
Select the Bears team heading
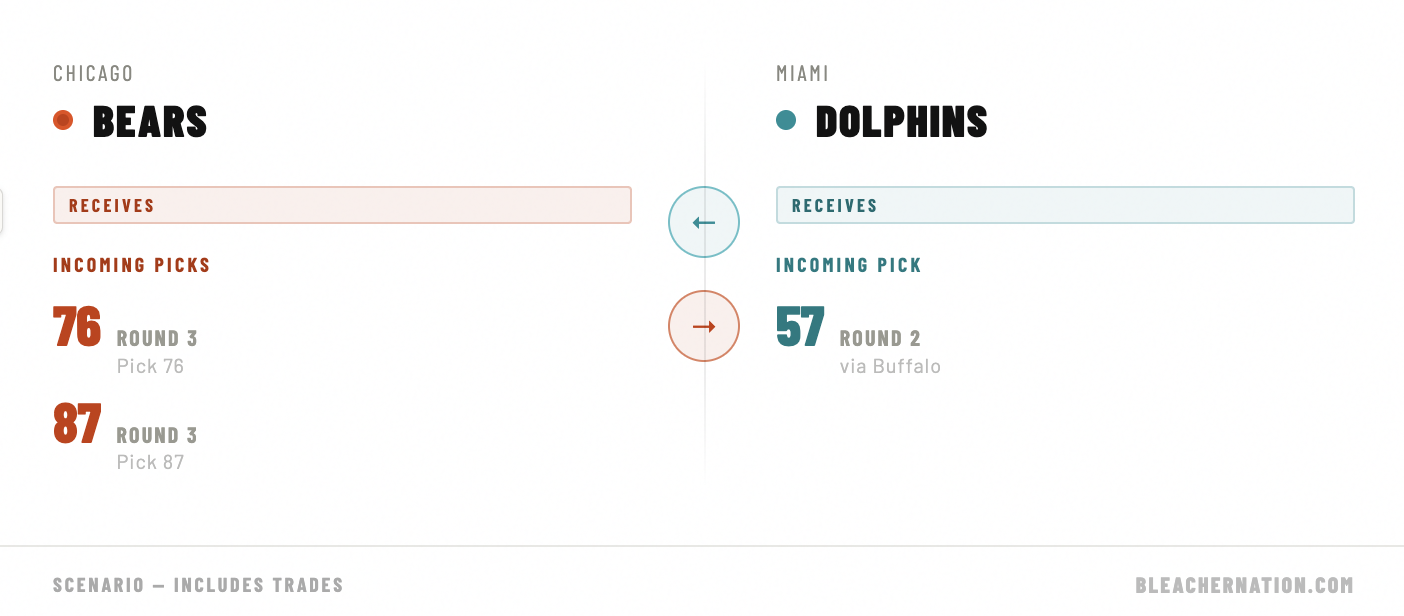[150, 122]
